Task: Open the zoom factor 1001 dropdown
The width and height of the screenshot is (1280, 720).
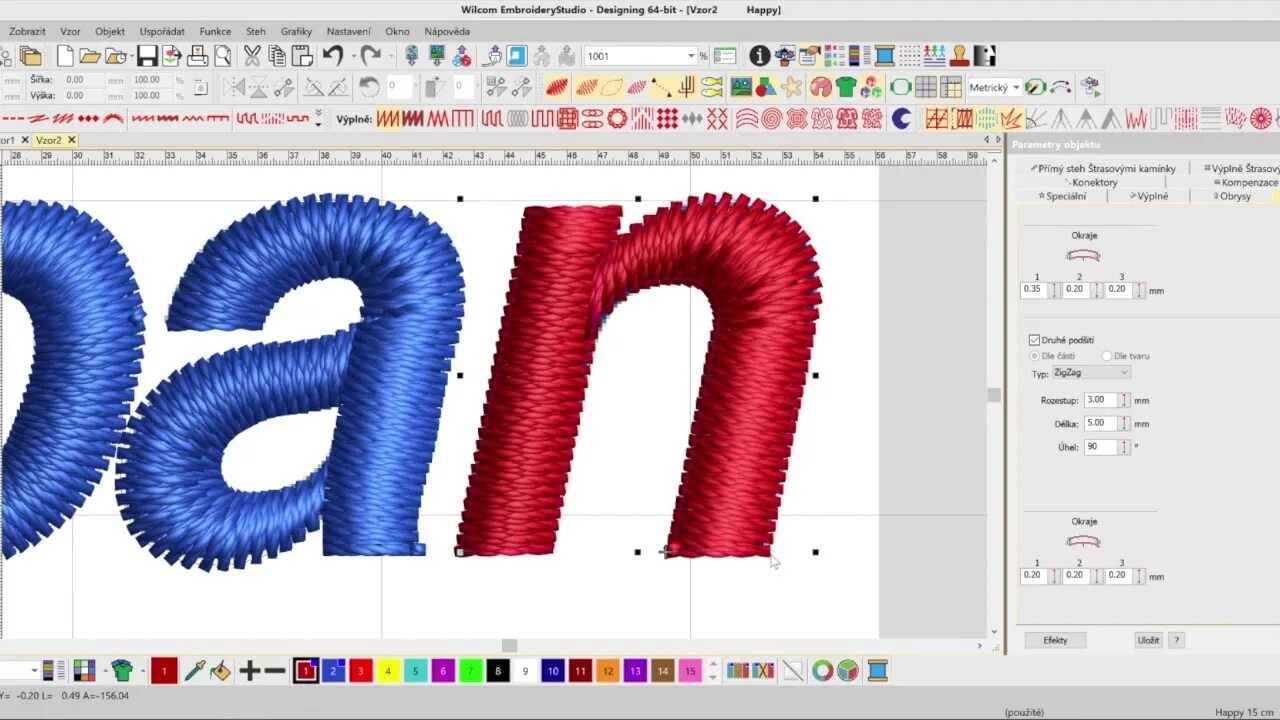Action: click(690, 56)
